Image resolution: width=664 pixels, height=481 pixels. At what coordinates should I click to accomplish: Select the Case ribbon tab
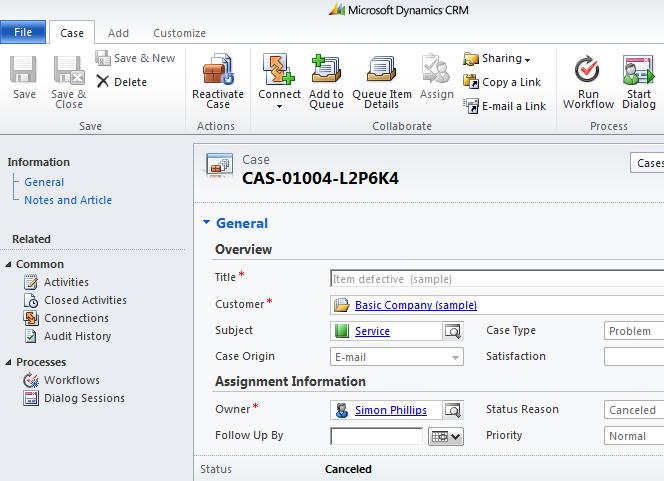[72, 33]
